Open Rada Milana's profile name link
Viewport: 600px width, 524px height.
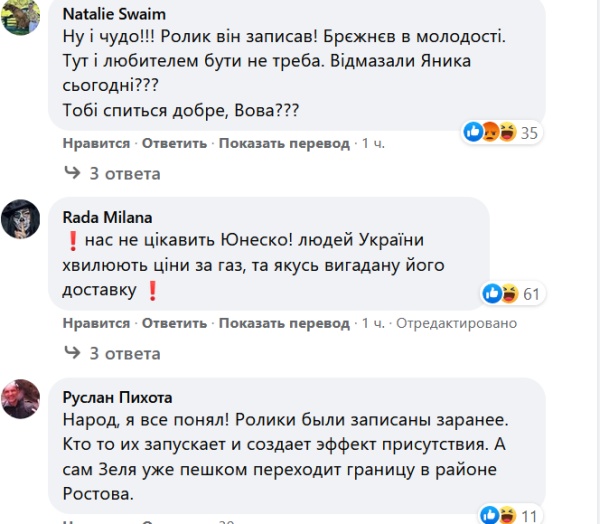pos(103,215)
